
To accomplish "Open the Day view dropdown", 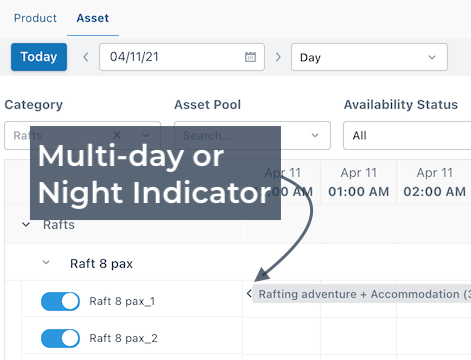I will click(369, 57).
